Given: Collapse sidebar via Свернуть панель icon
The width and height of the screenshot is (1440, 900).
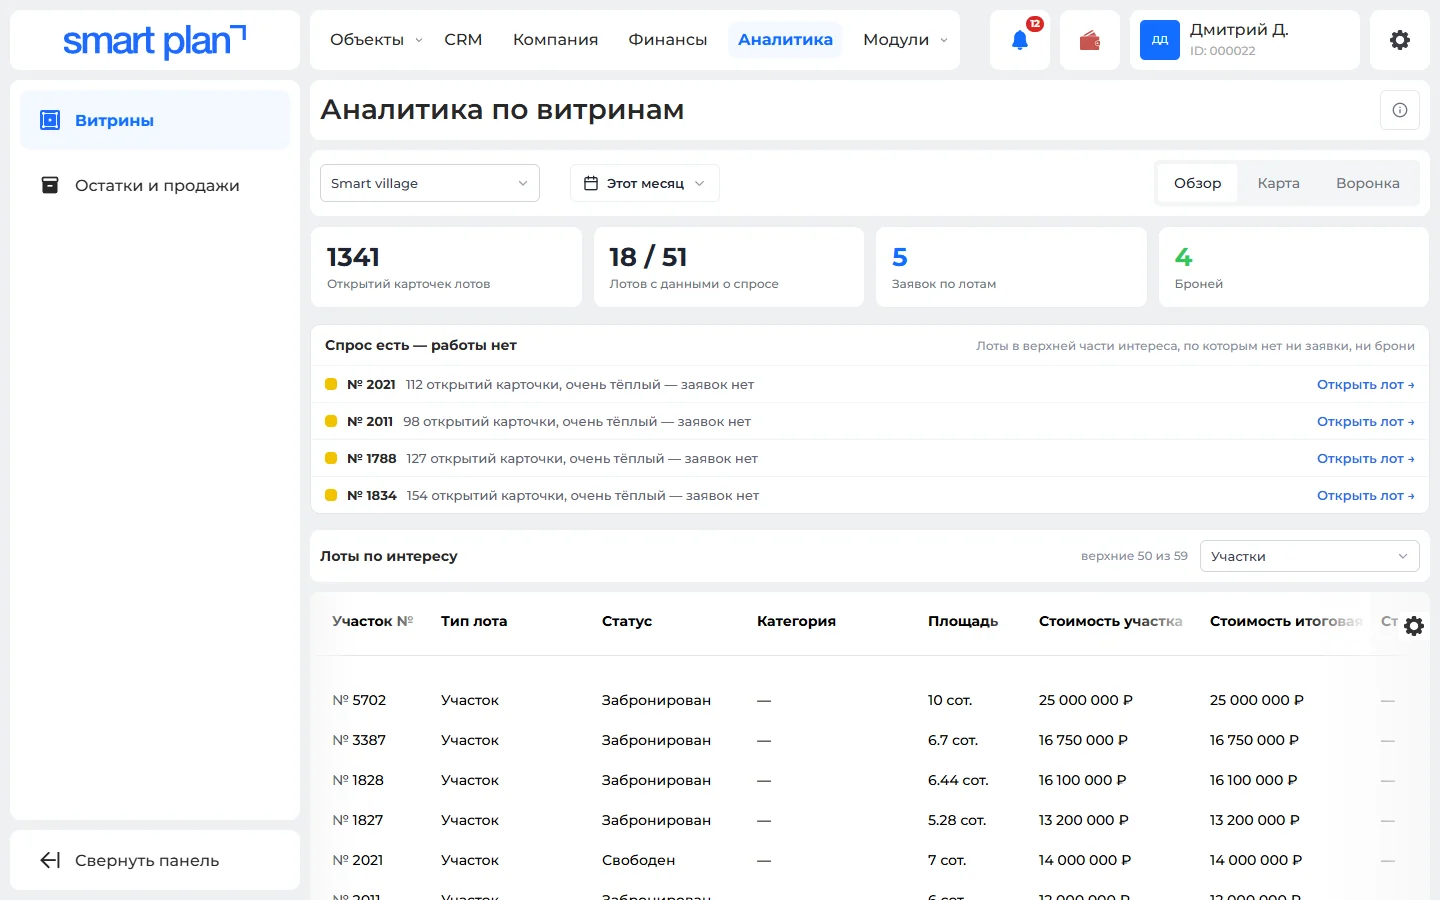Looking at the screenshot, I should click(50, 860).
